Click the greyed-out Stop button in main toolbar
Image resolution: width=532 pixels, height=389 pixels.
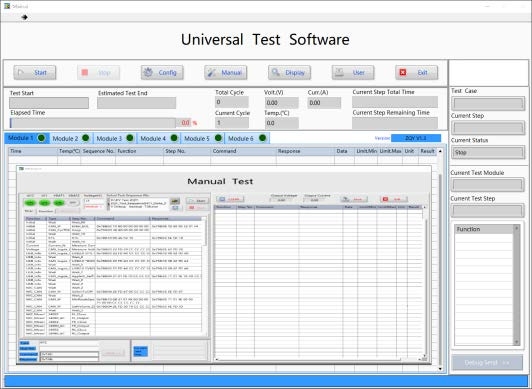point(98,73)
